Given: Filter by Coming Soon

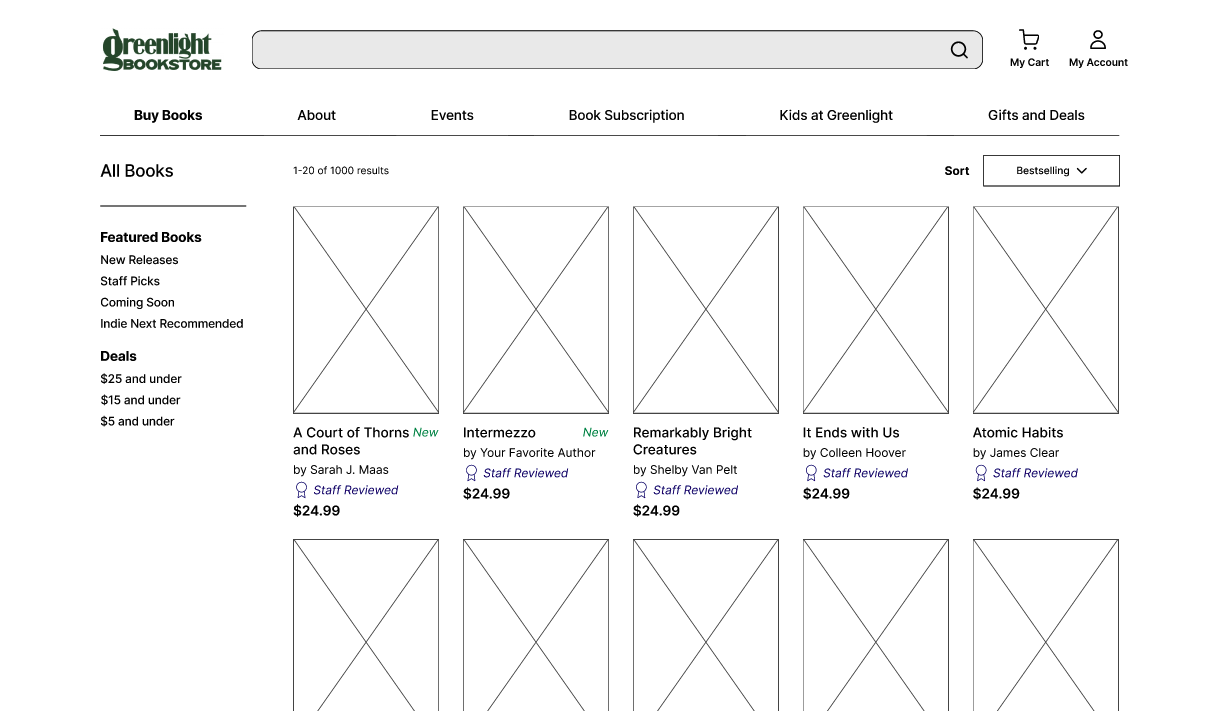Looking at the screenshot, I should [x=137, y=302].
